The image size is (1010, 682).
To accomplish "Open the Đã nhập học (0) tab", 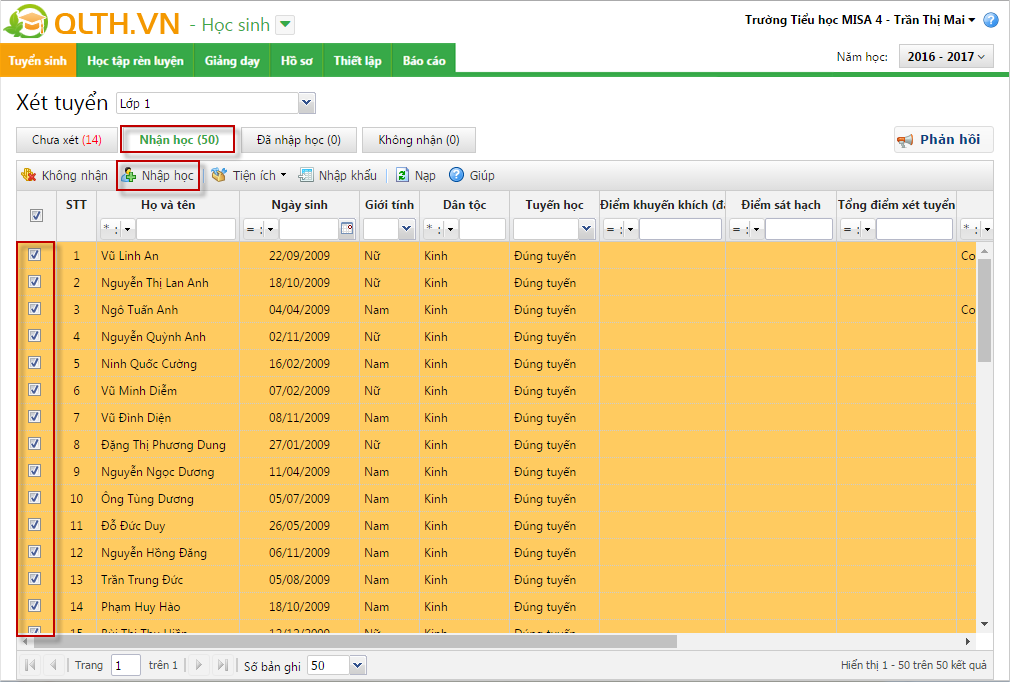I will click(298, 140).
